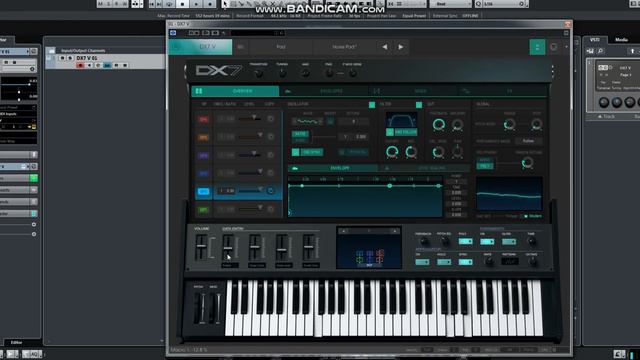This screenshot has height=360, width=640.
Task: Toggle the Arpeggiator On switch
Action: point(422,262)
